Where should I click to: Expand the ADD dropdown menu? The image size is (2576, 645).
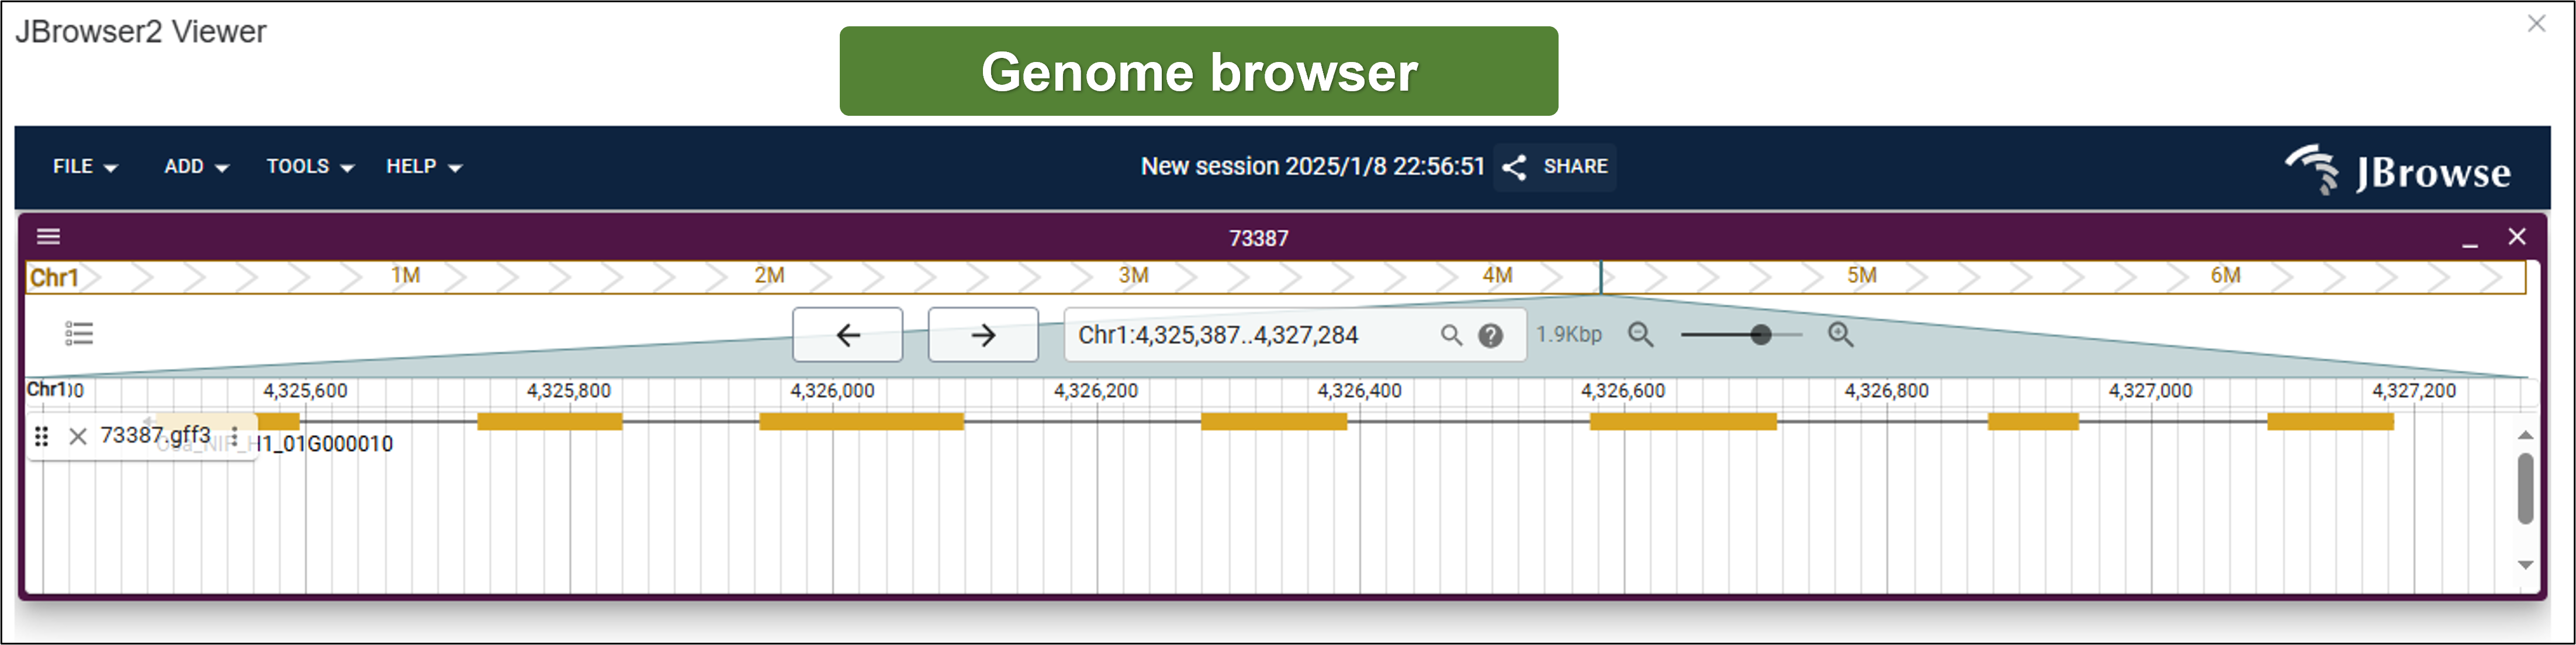[x=196, y=167]
